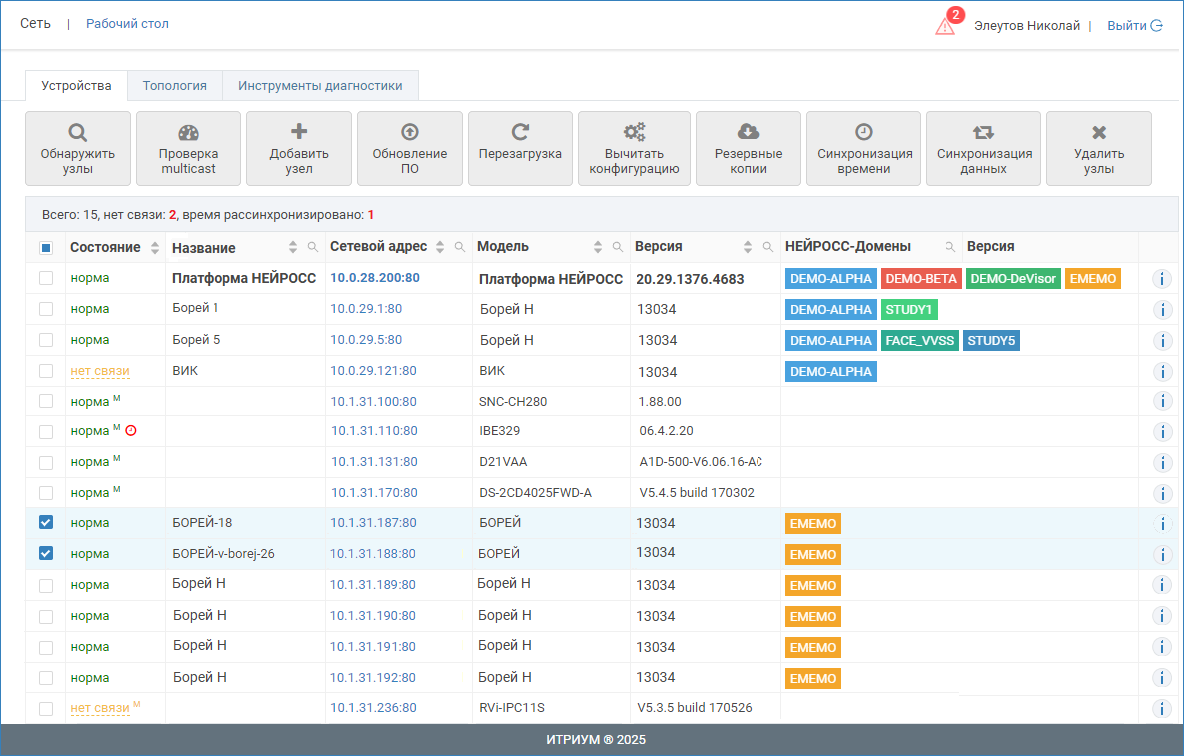Open search in the first Версия column
The width and height of the screenshot is (1184, 756).
[767, 247]
